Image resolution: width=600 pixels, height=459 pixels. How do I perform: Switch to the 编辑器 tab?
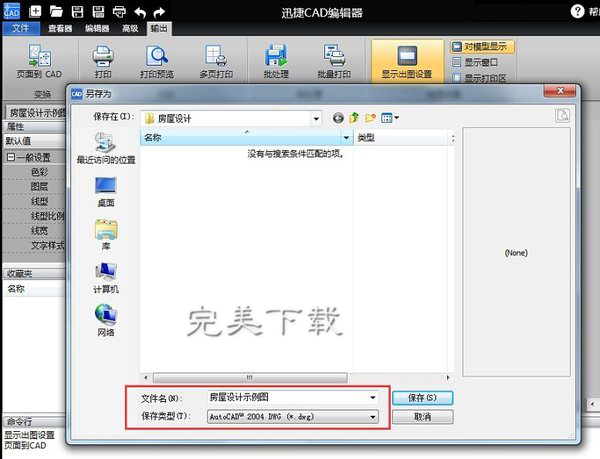coord(97,28)
